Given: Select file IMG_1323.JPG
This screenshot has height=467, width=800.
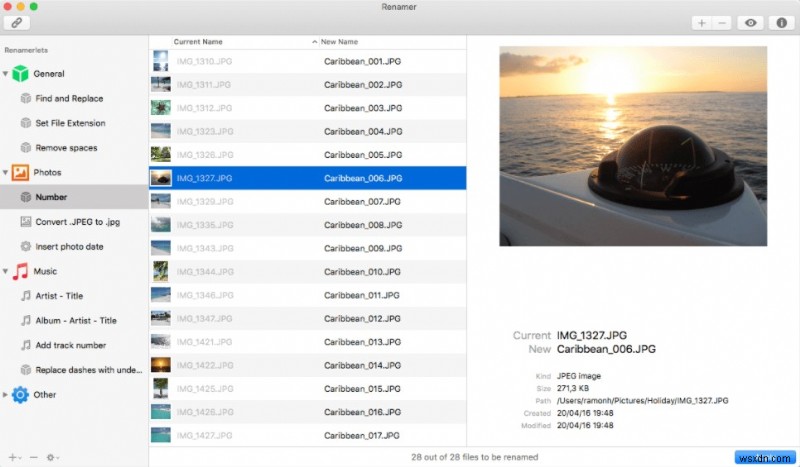Looking at the screenshot, I should [x=205, y=131].
